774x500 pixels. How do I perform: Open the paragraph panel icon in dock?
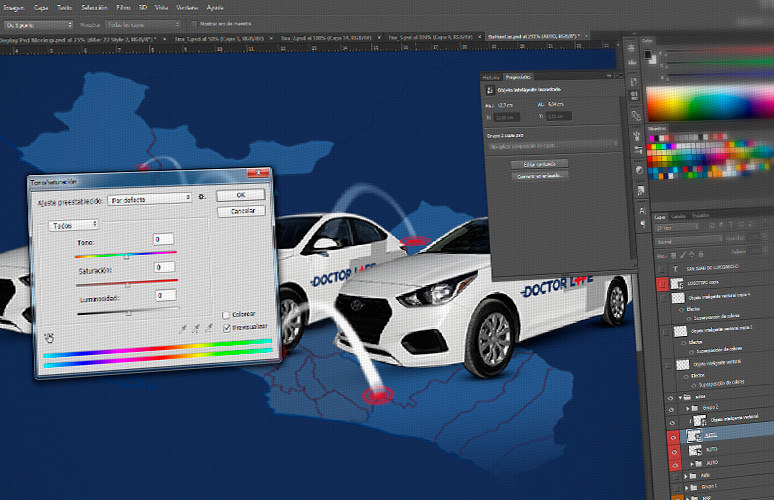pos(643,224)
